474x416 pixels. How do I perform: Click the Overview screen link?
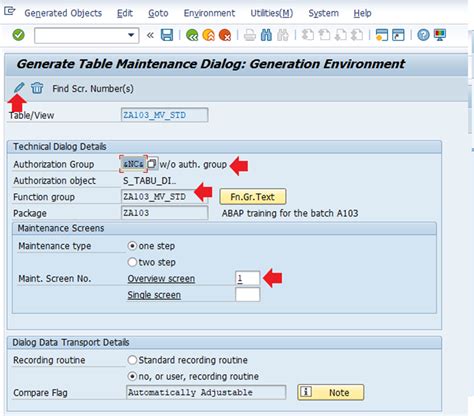point(161,279)
